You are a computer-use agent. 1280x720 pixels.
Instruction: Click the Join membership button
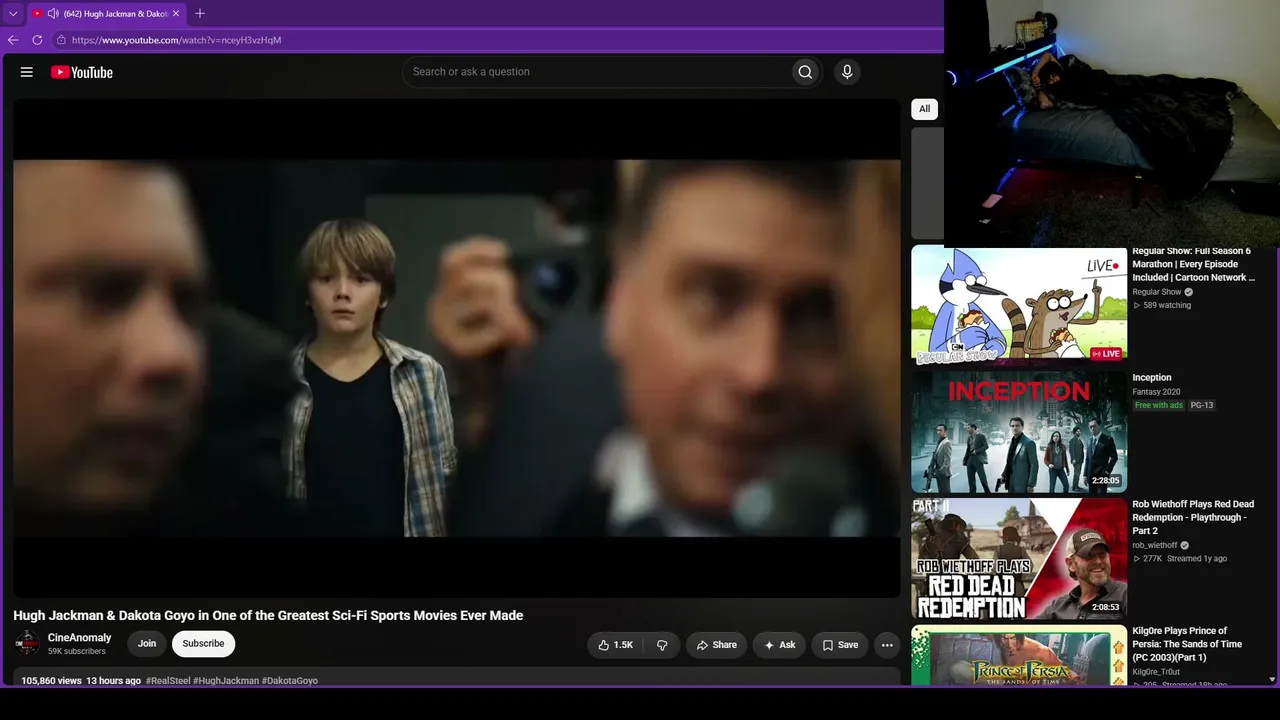[x=147, y=644]
